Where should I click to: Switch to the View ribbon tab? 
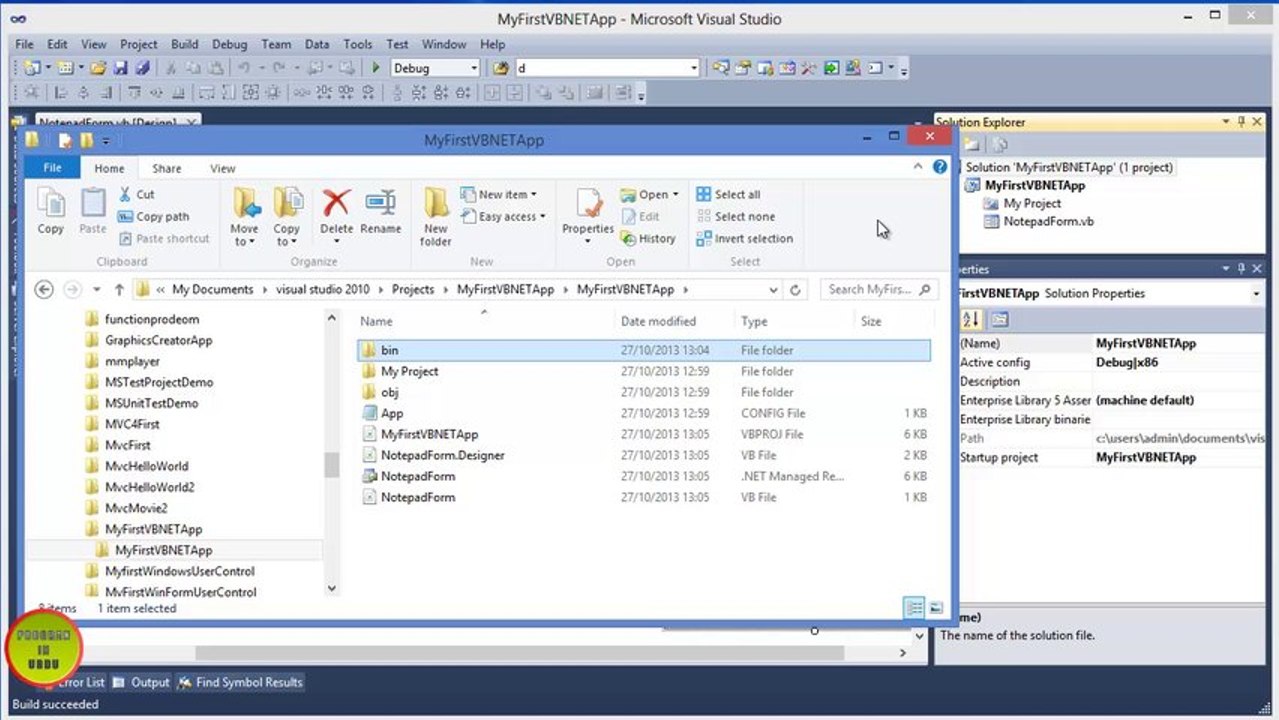pyautogui.click(x=222, y=168)
